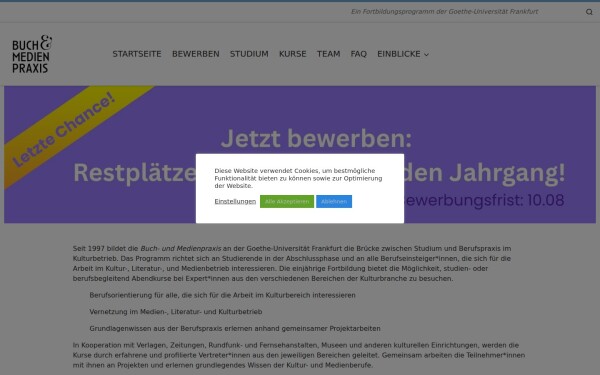Image resolution: width=600 pixels, height=375 pixels.
Task: Open the FAQ page
Action: pyautogui.click(x=359, y=54)
